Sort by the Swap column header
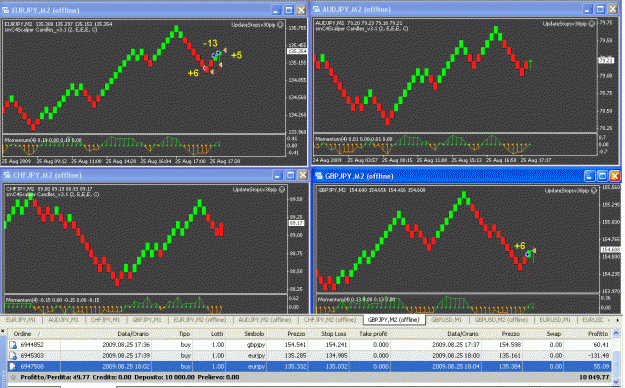625x388 pixels. coord(554,334)
